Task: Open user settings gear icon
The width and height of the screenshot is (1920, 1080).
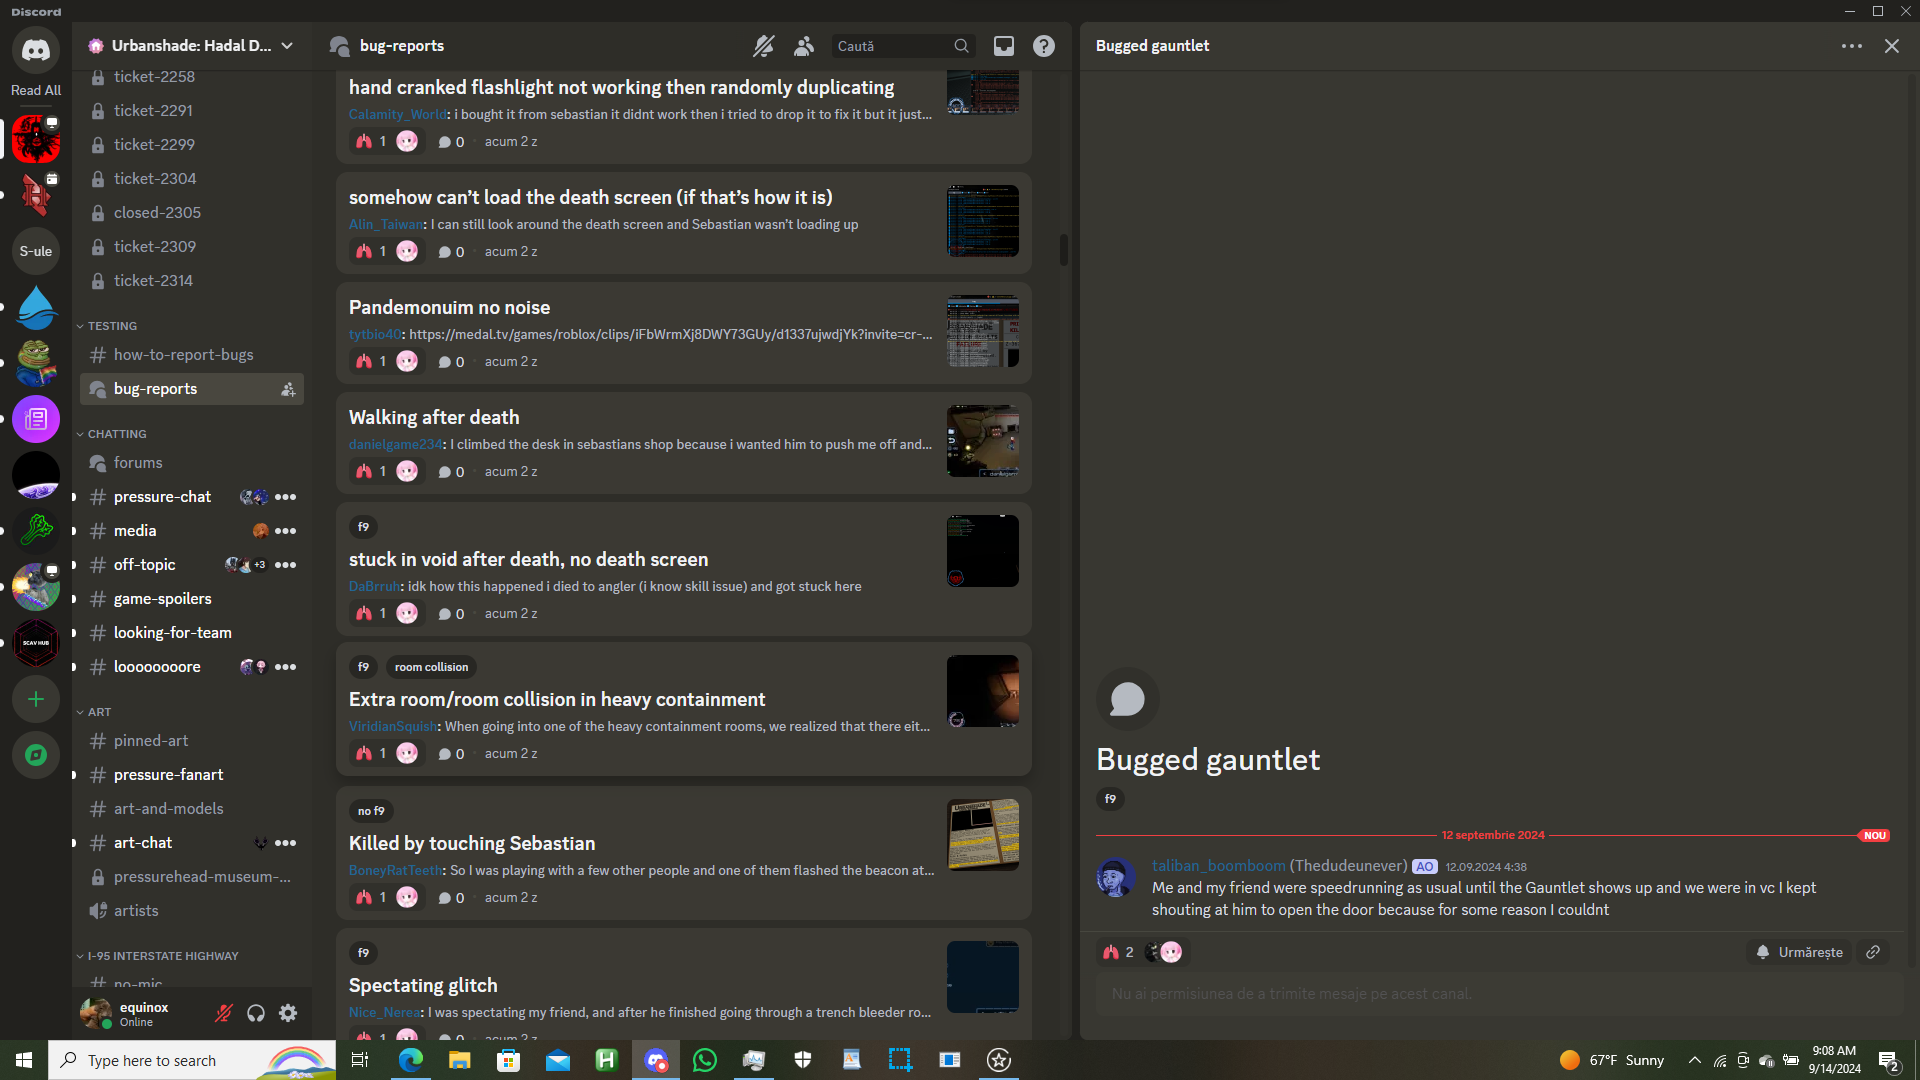Action: 288,1014
